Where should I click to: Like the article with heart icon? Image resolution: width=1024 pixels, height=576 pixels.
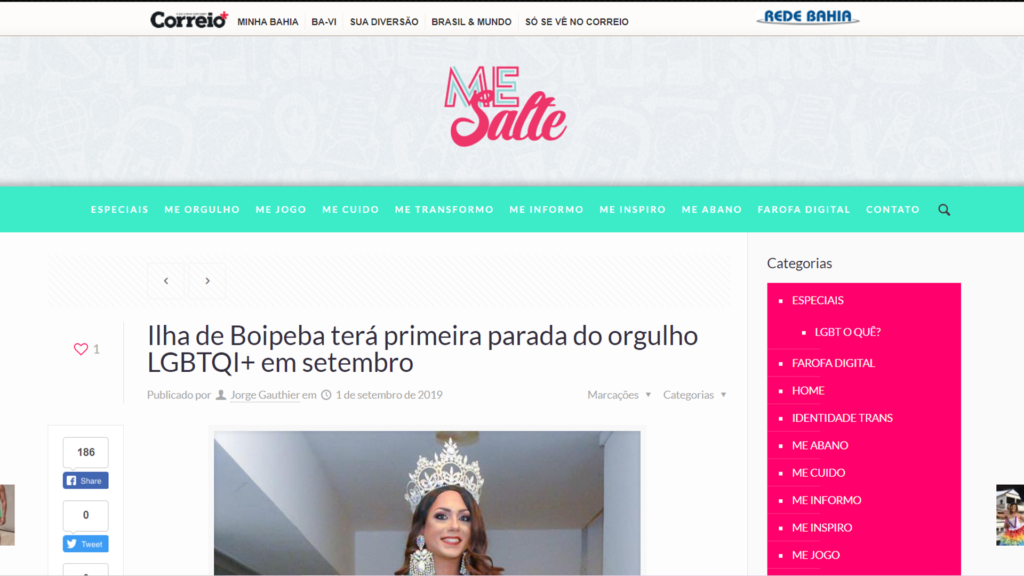click(x=80, y=349)
